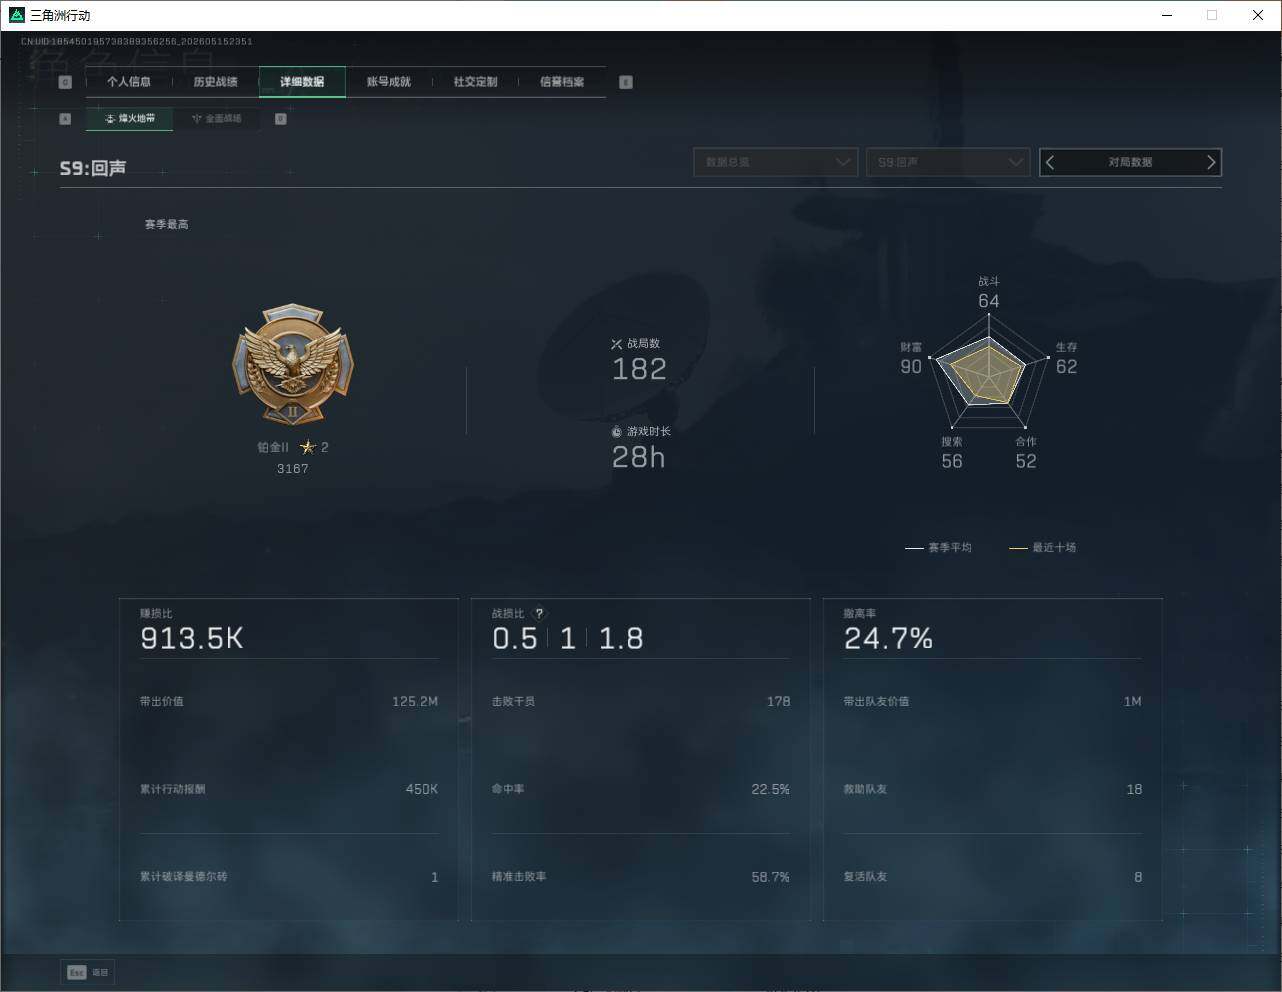Click the 对局数据 selector label
This screenshot has height=992, width=1282.
1130,162
